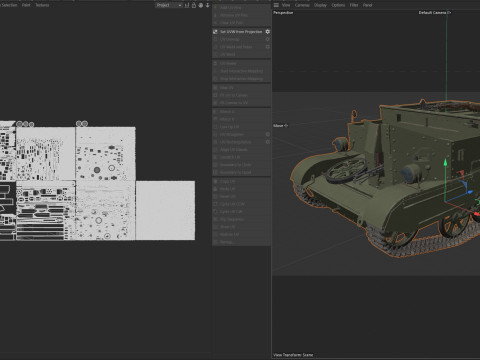Click Align UV Islands command

(241, 150)
